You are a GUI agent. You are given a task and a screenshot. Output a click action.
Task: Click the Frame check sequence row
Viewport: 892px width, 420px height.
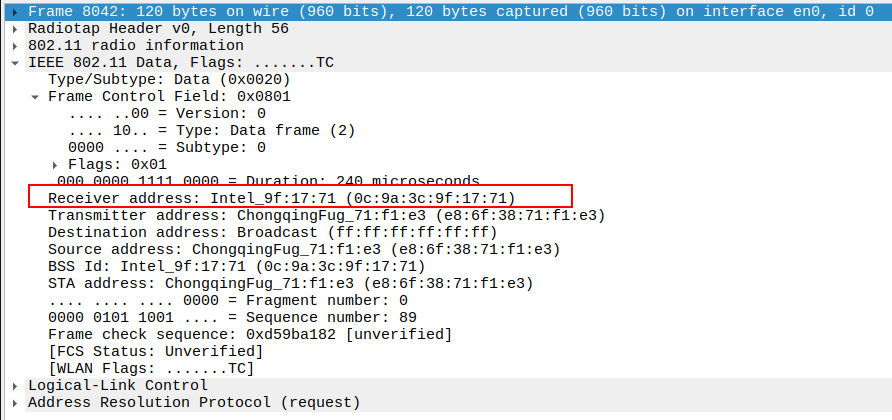tap(249, 334)
